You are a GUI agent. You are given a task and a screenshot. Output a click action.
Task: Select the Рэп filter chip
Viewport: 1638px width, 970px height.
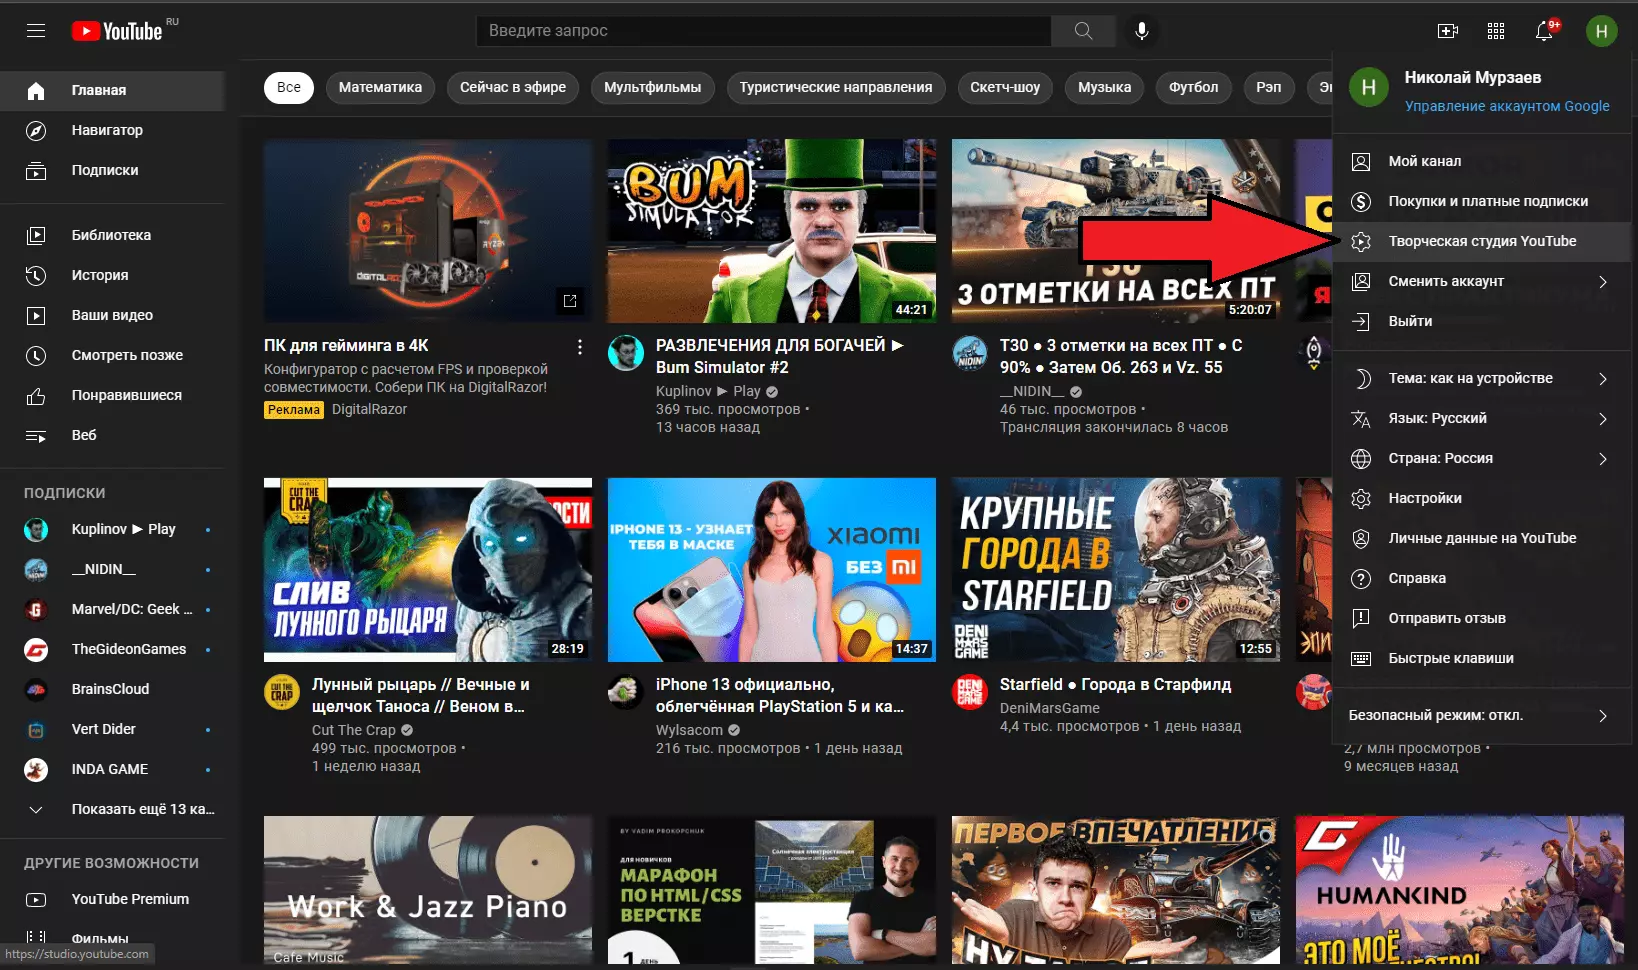point(1269,87)
